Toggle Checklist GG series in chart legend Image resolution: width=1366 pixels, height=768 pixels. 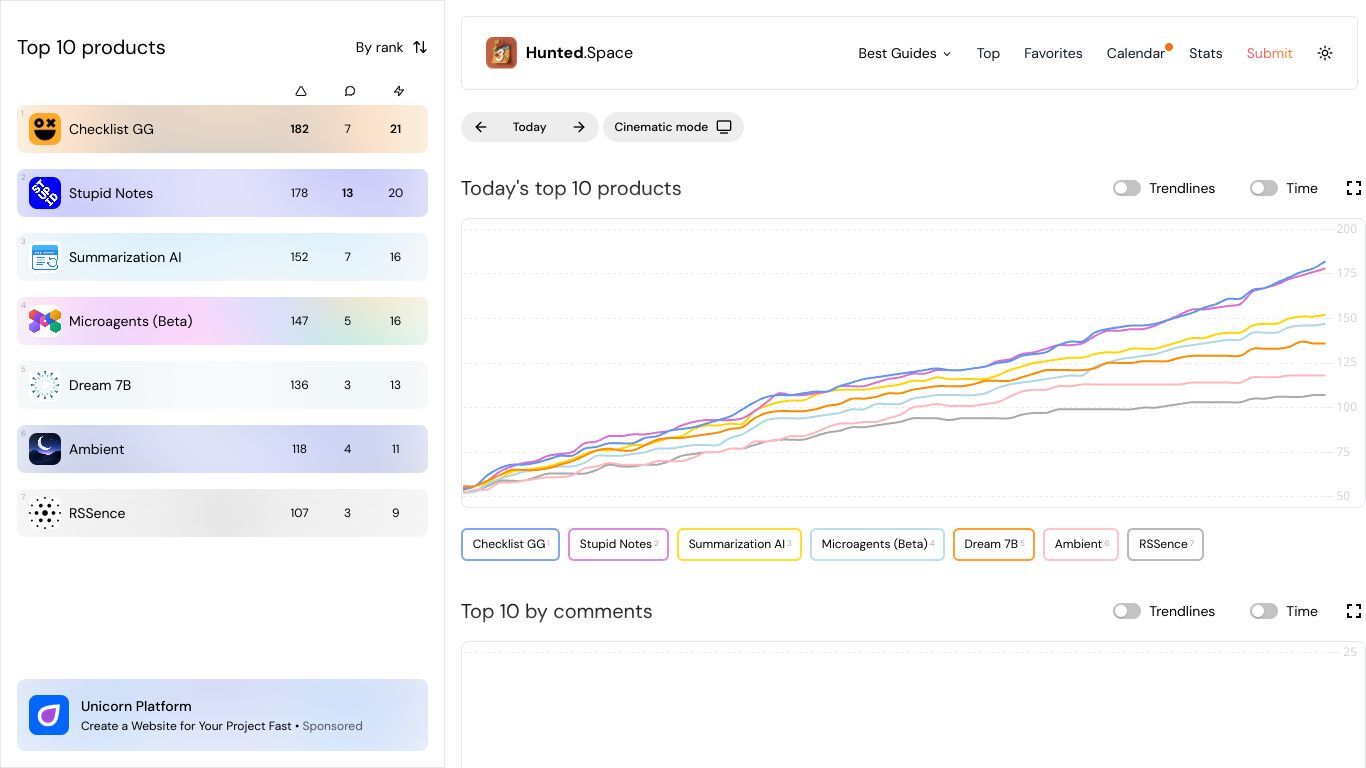510,544
